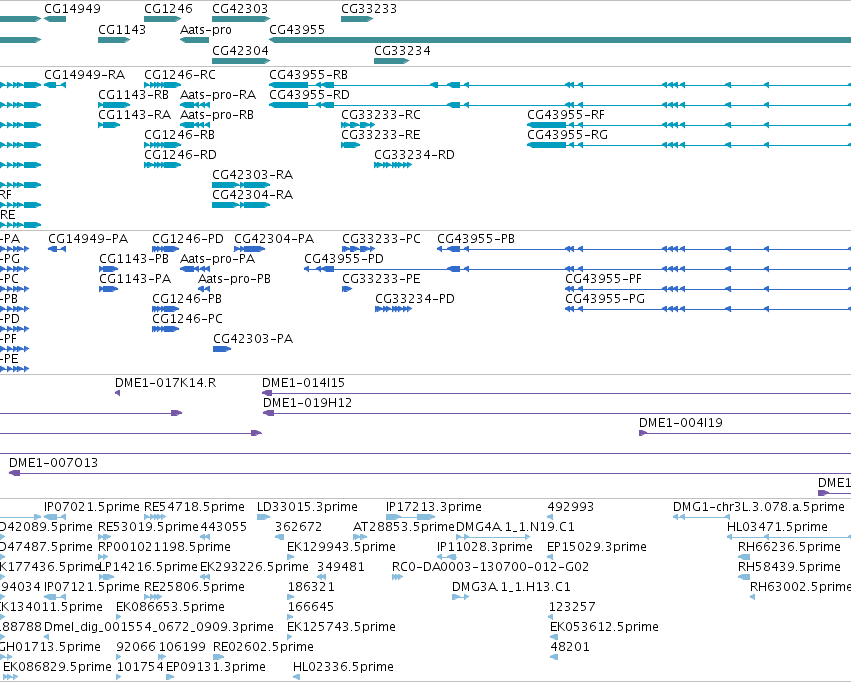Click protein CG33234-PD
Image resolution: width=851 pixels, height=682 pixels.
click(415, 299)
